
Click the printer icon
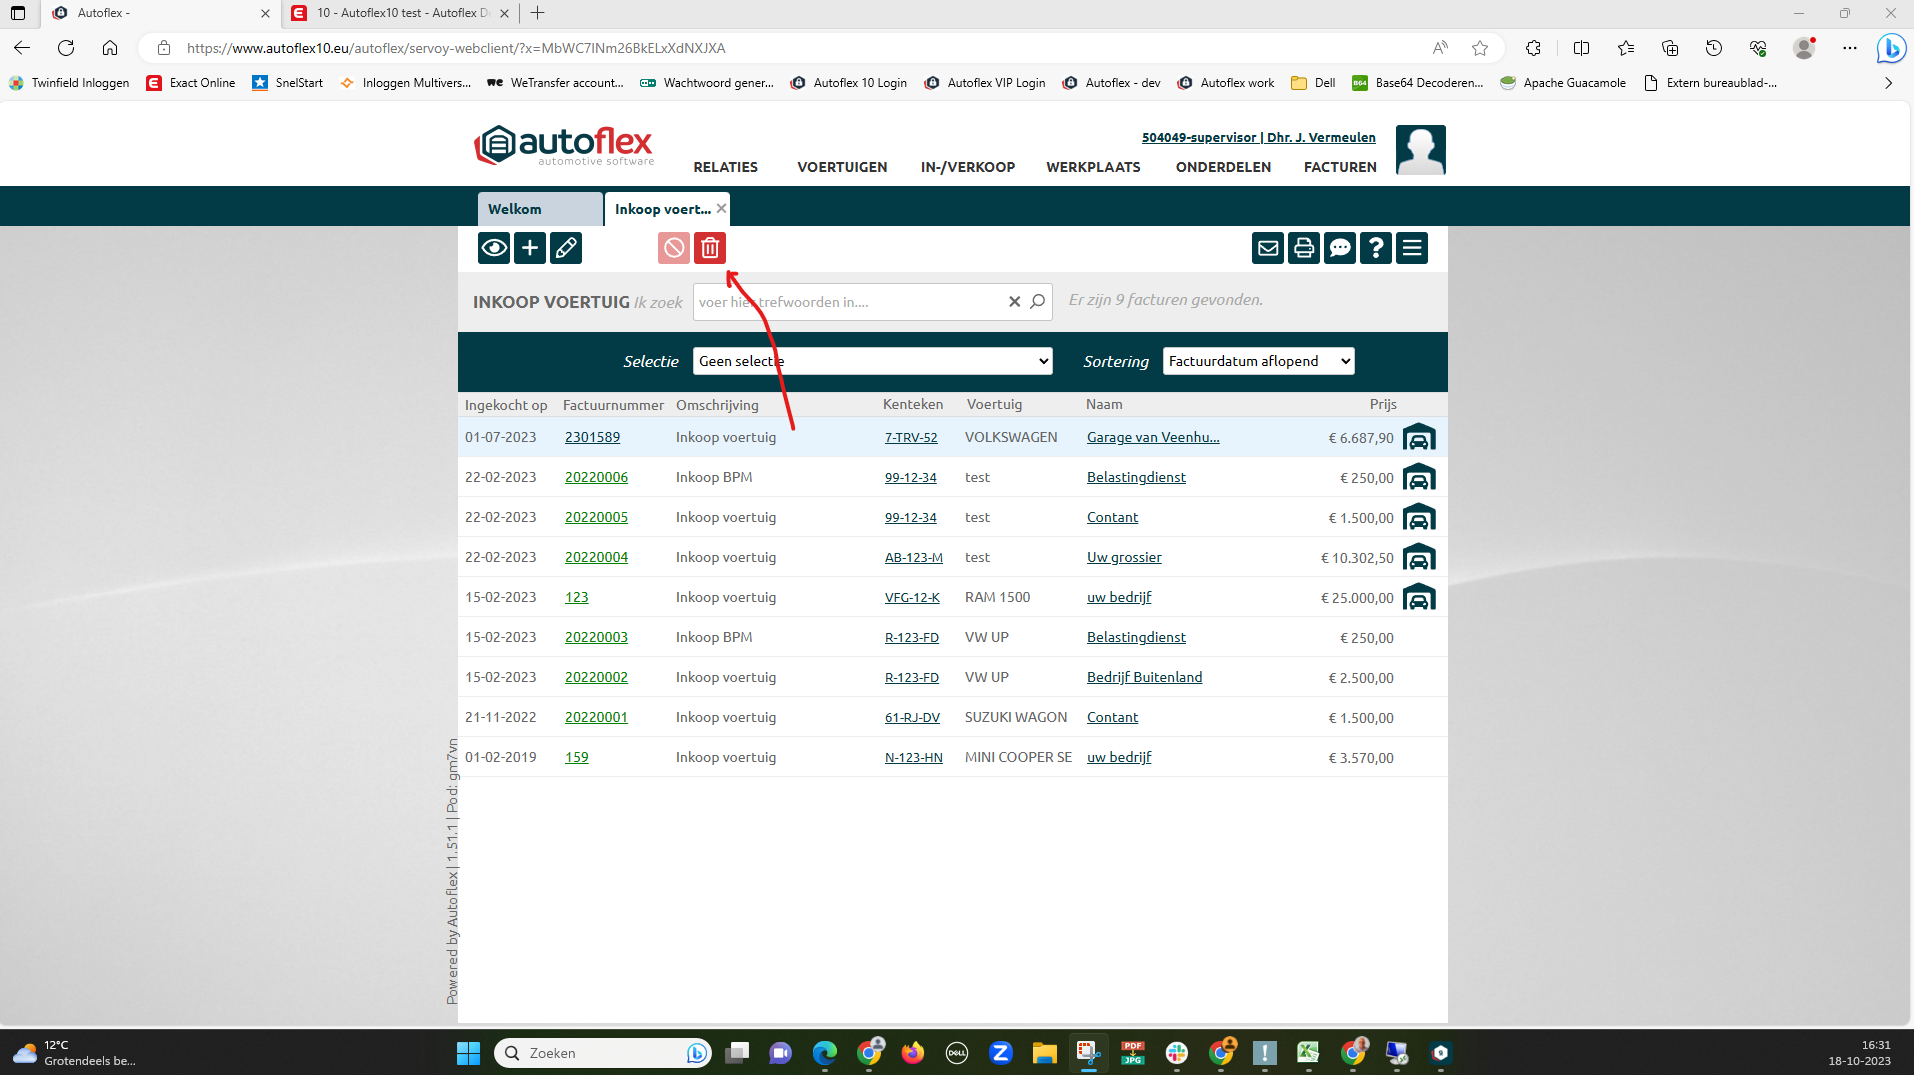tap(1304, 248)
